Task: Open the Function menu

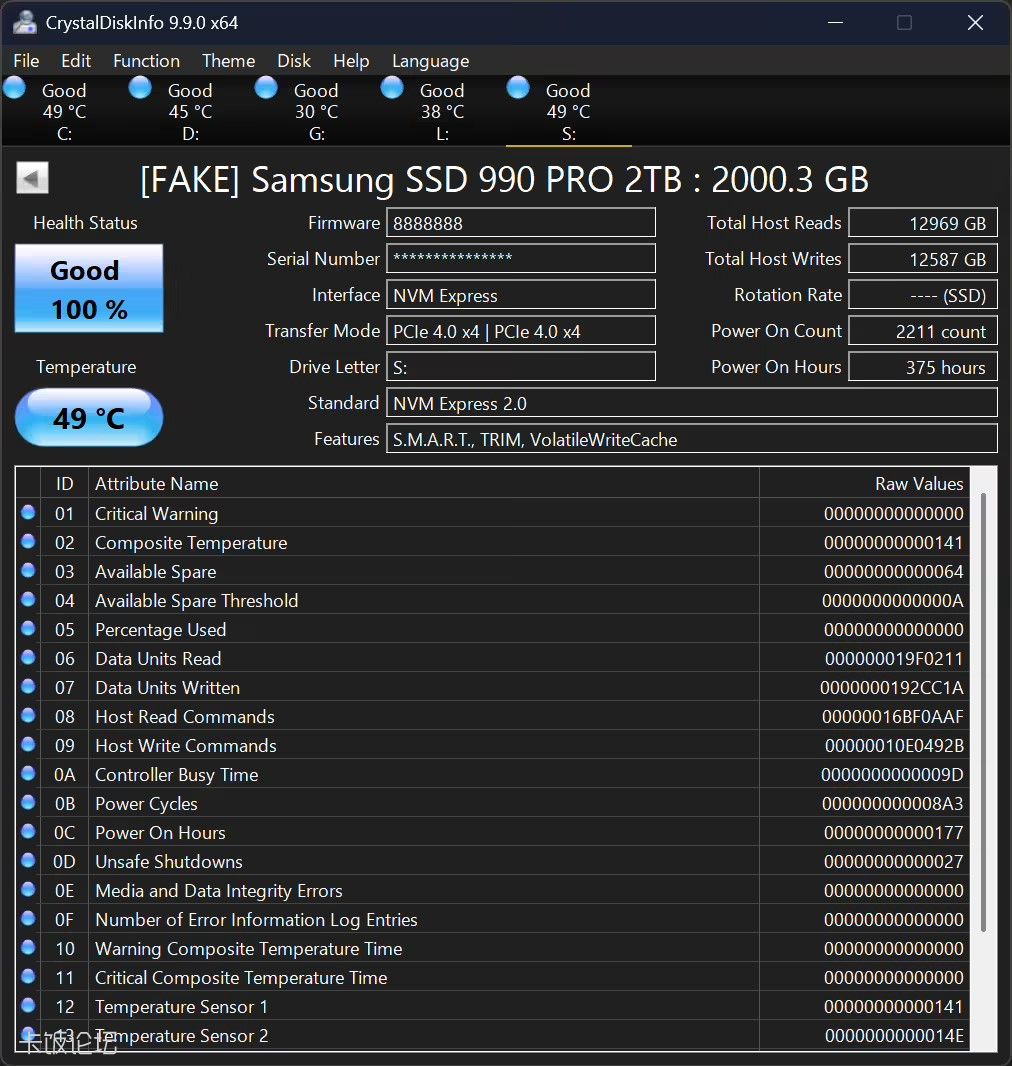Action: tap(146, 61)
